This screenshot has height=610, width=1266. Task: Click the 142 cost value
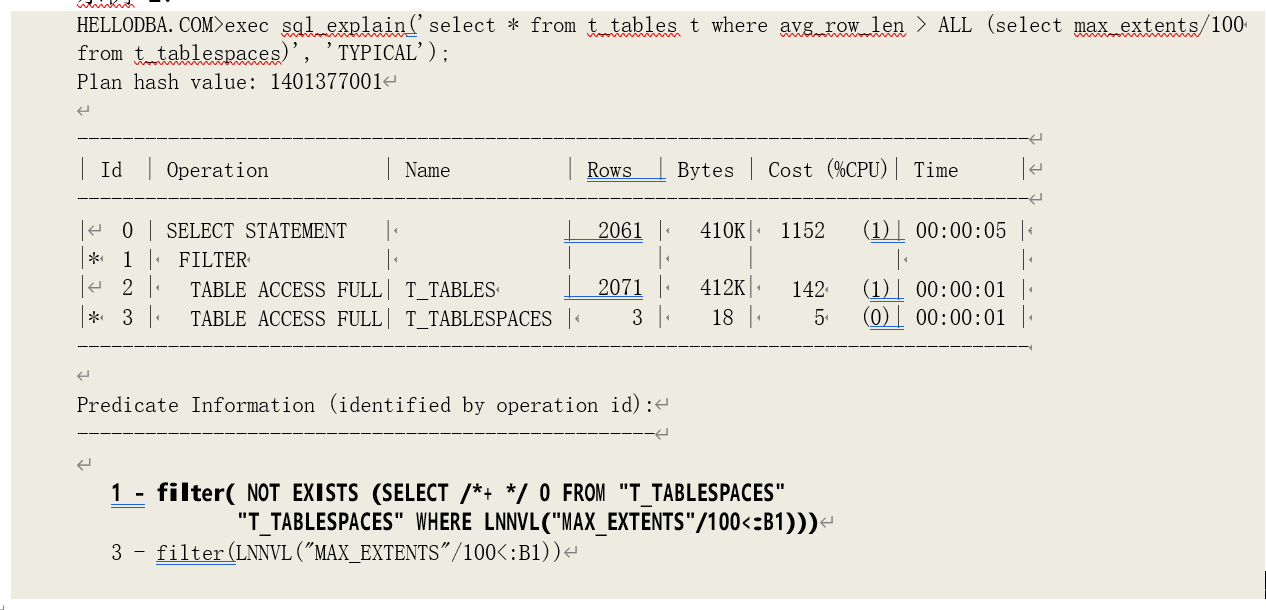tap(809, 290)
